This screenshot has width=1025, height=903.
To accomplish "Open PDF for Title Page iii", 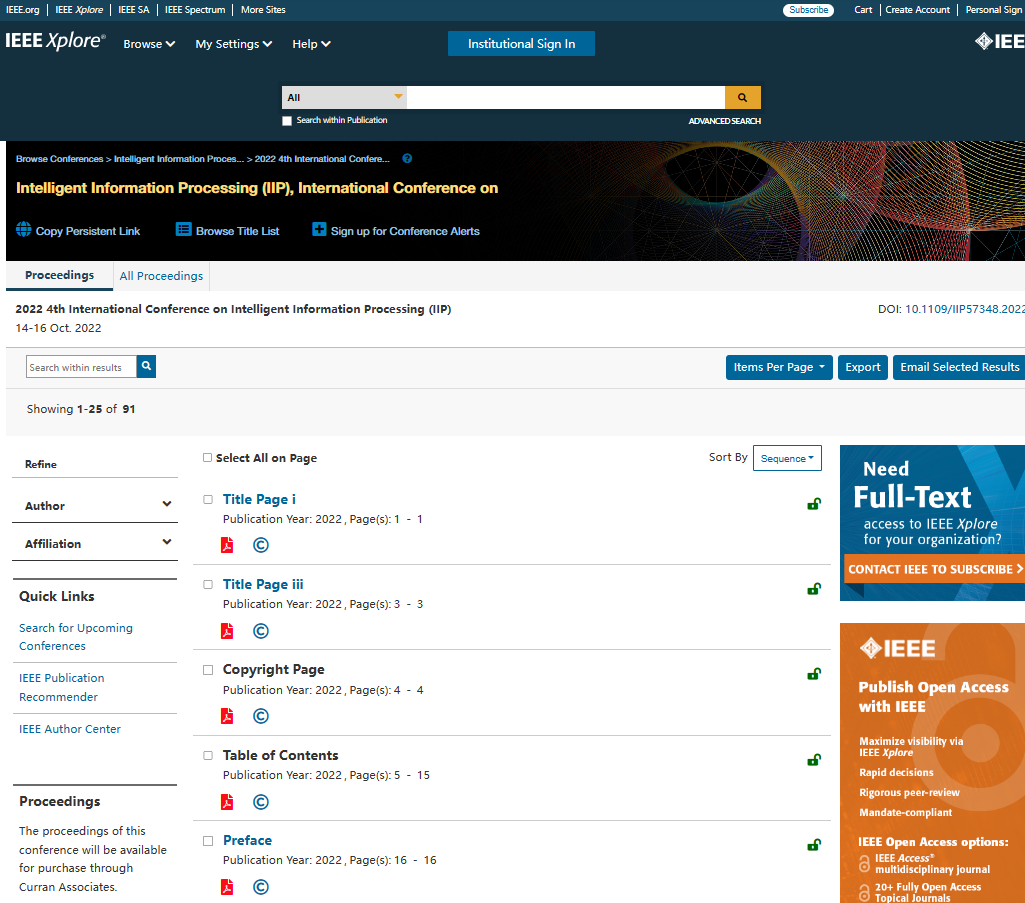I will (227, 630).
